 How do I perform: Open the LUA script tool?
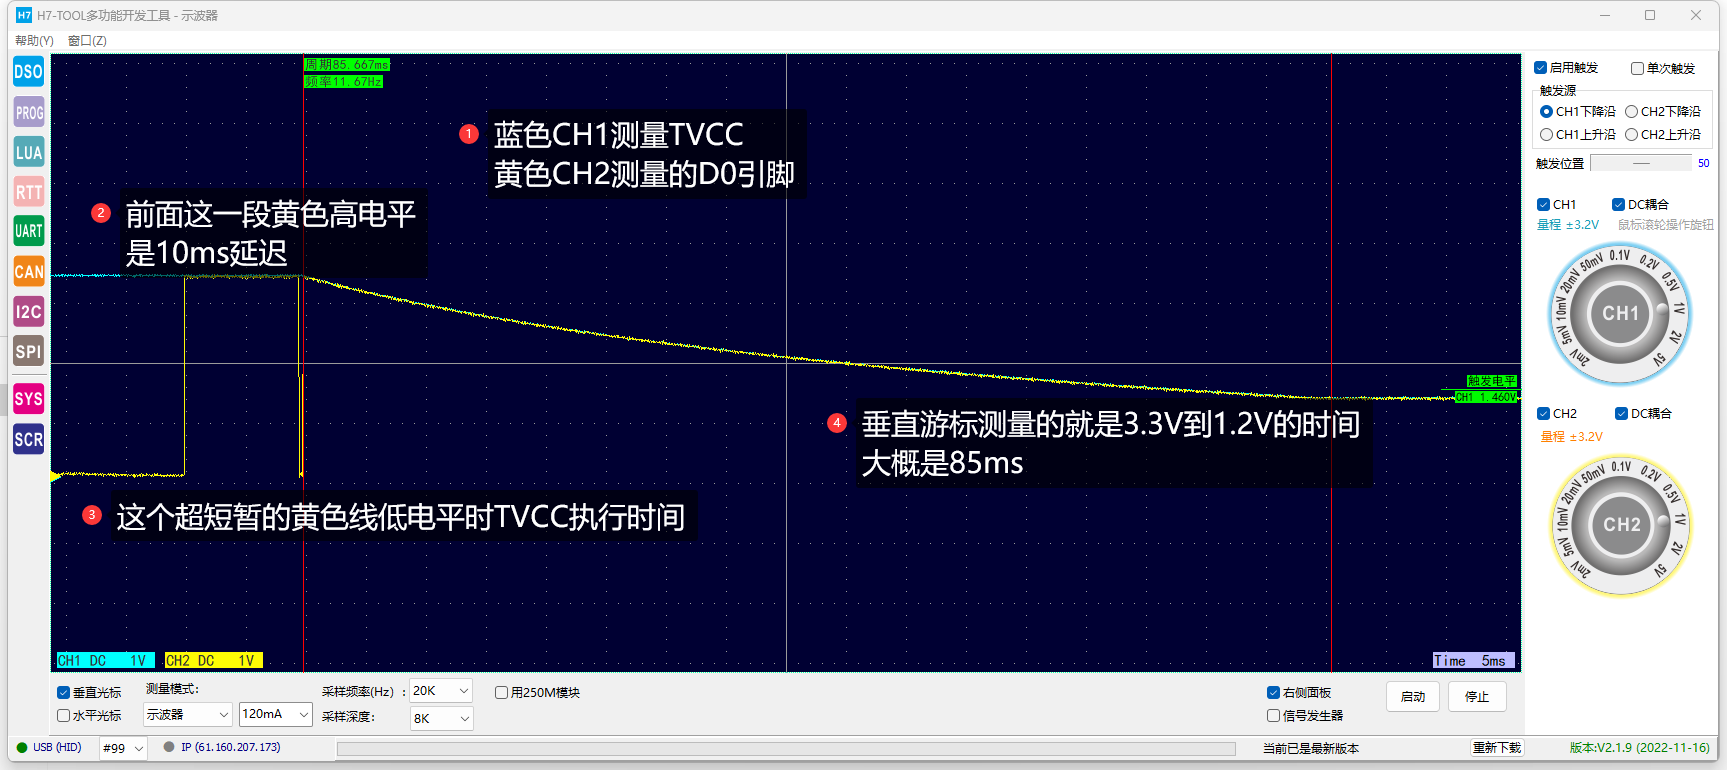(28, 152)
